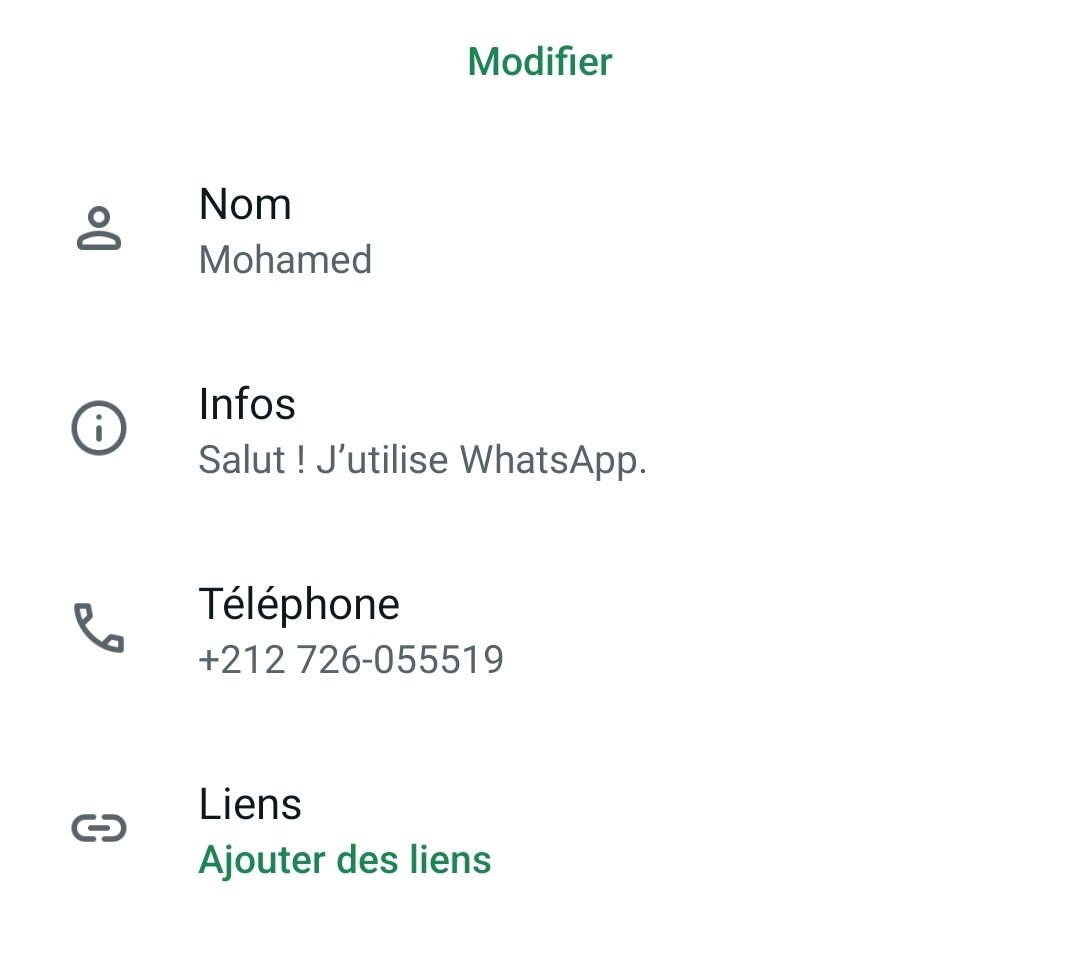Click the Nom label
The width and height of the screenshot is (1073, 959).
[x=245, y=205]
